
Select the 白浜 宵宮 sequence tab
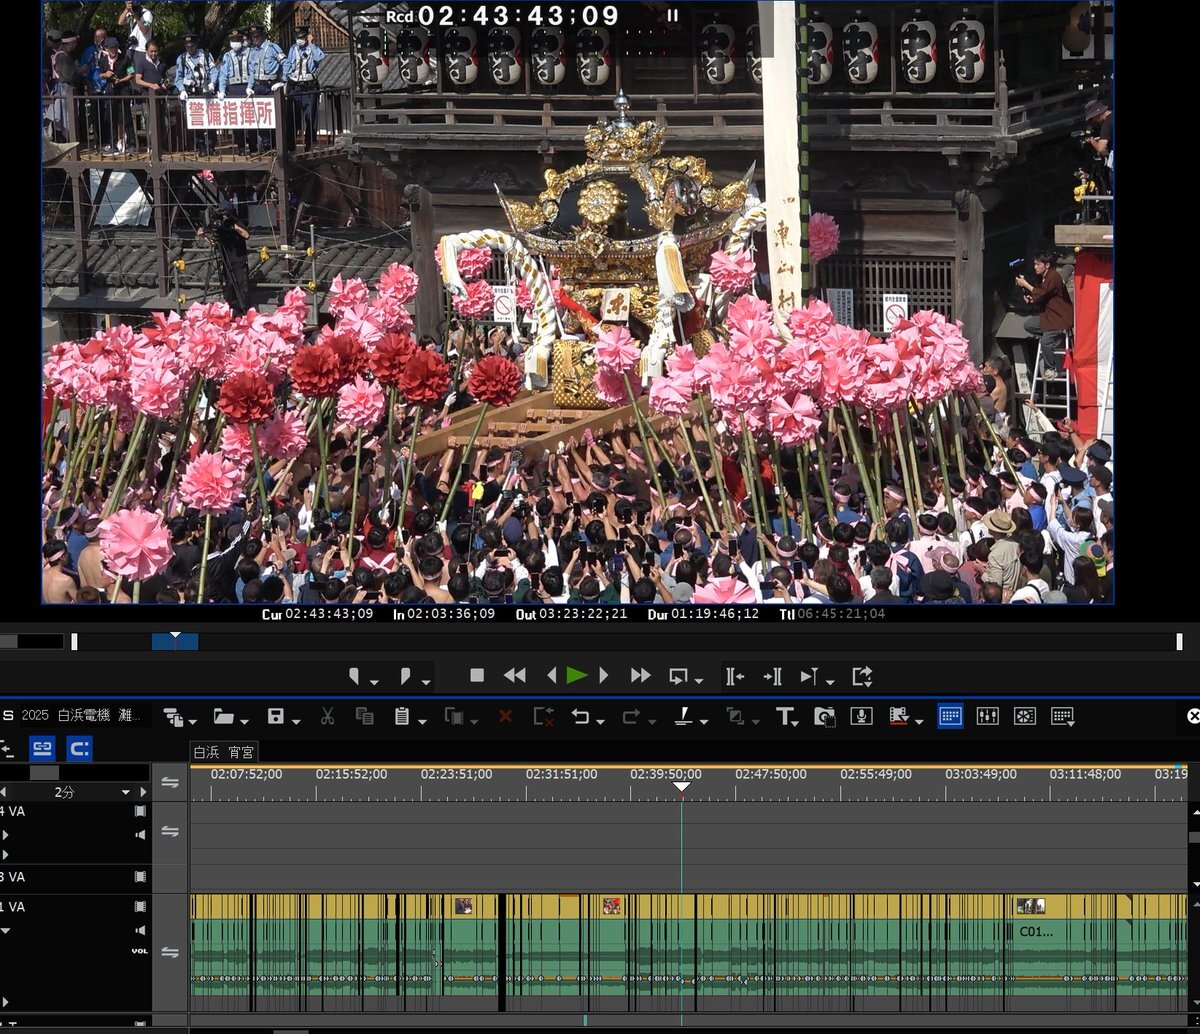pos(223,752)
